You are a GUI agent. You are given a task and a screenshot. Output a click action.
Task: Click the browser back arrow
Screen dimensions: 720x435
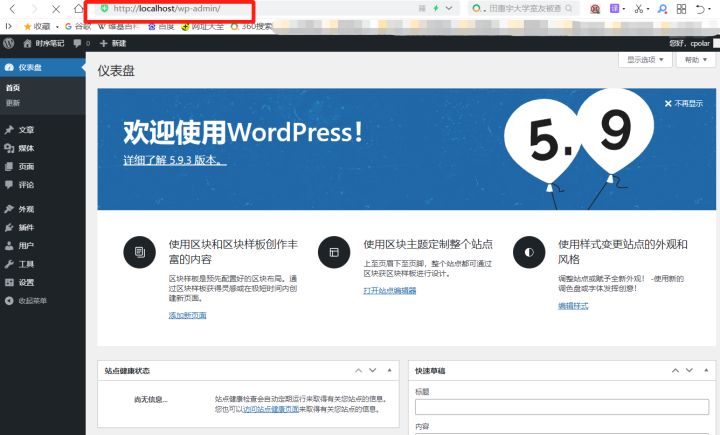click(x=12, y=9)
